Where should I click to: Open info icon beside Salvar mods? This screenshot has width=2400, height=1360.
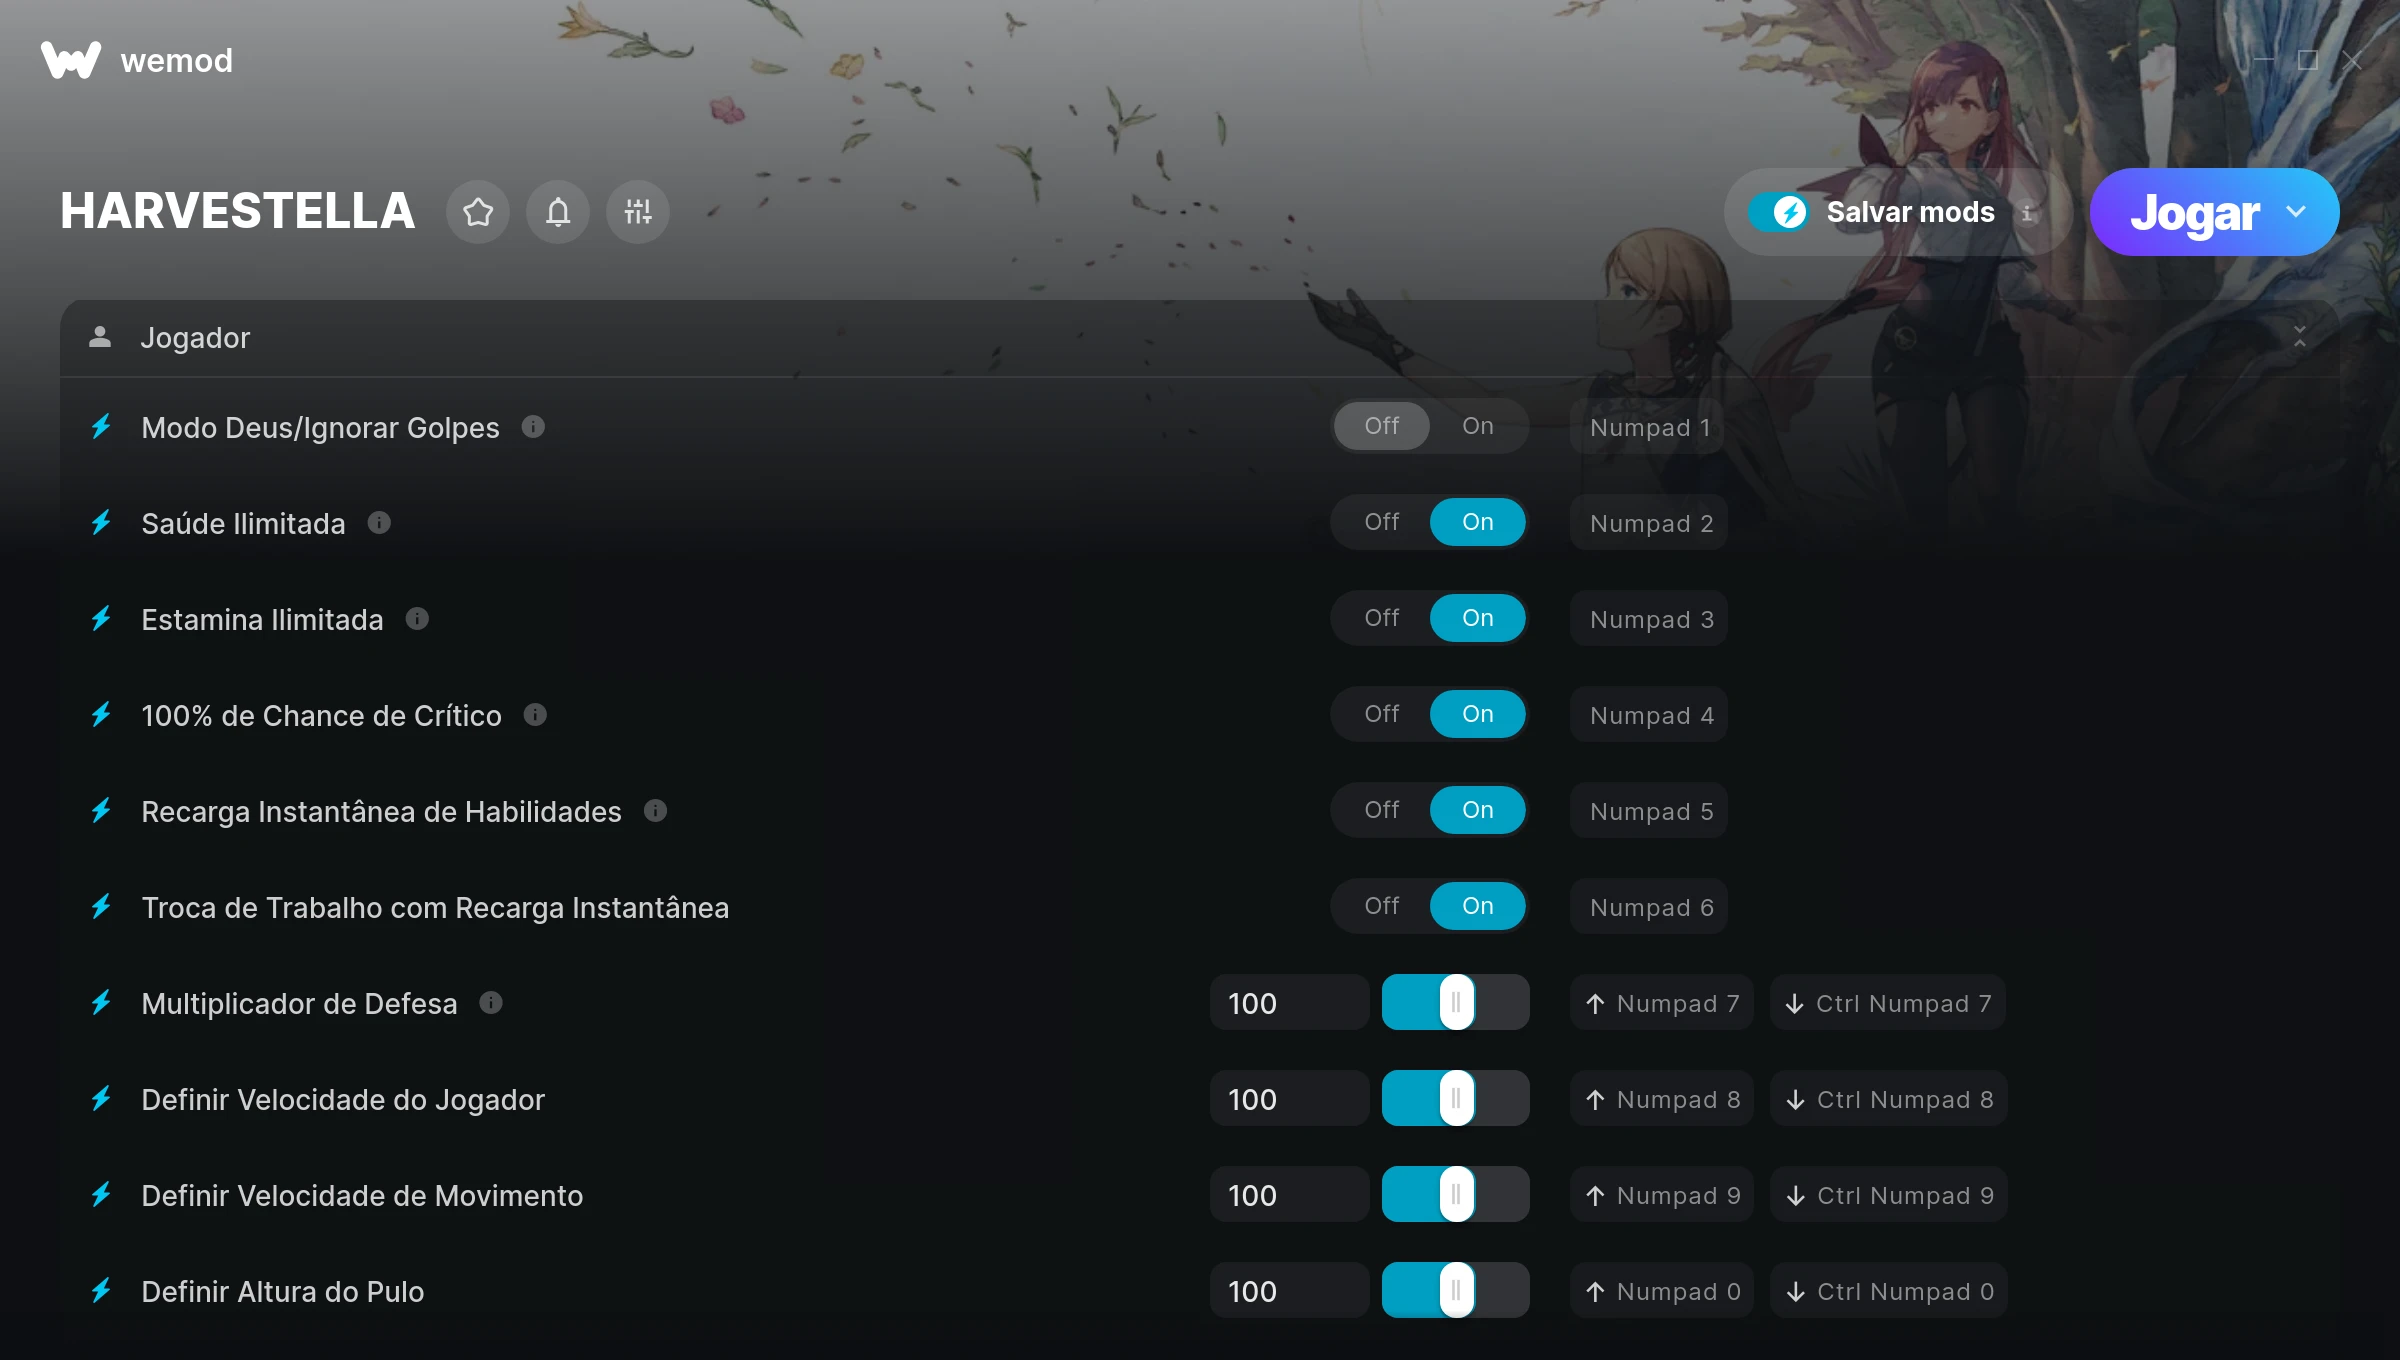[x=2027, y=213]
